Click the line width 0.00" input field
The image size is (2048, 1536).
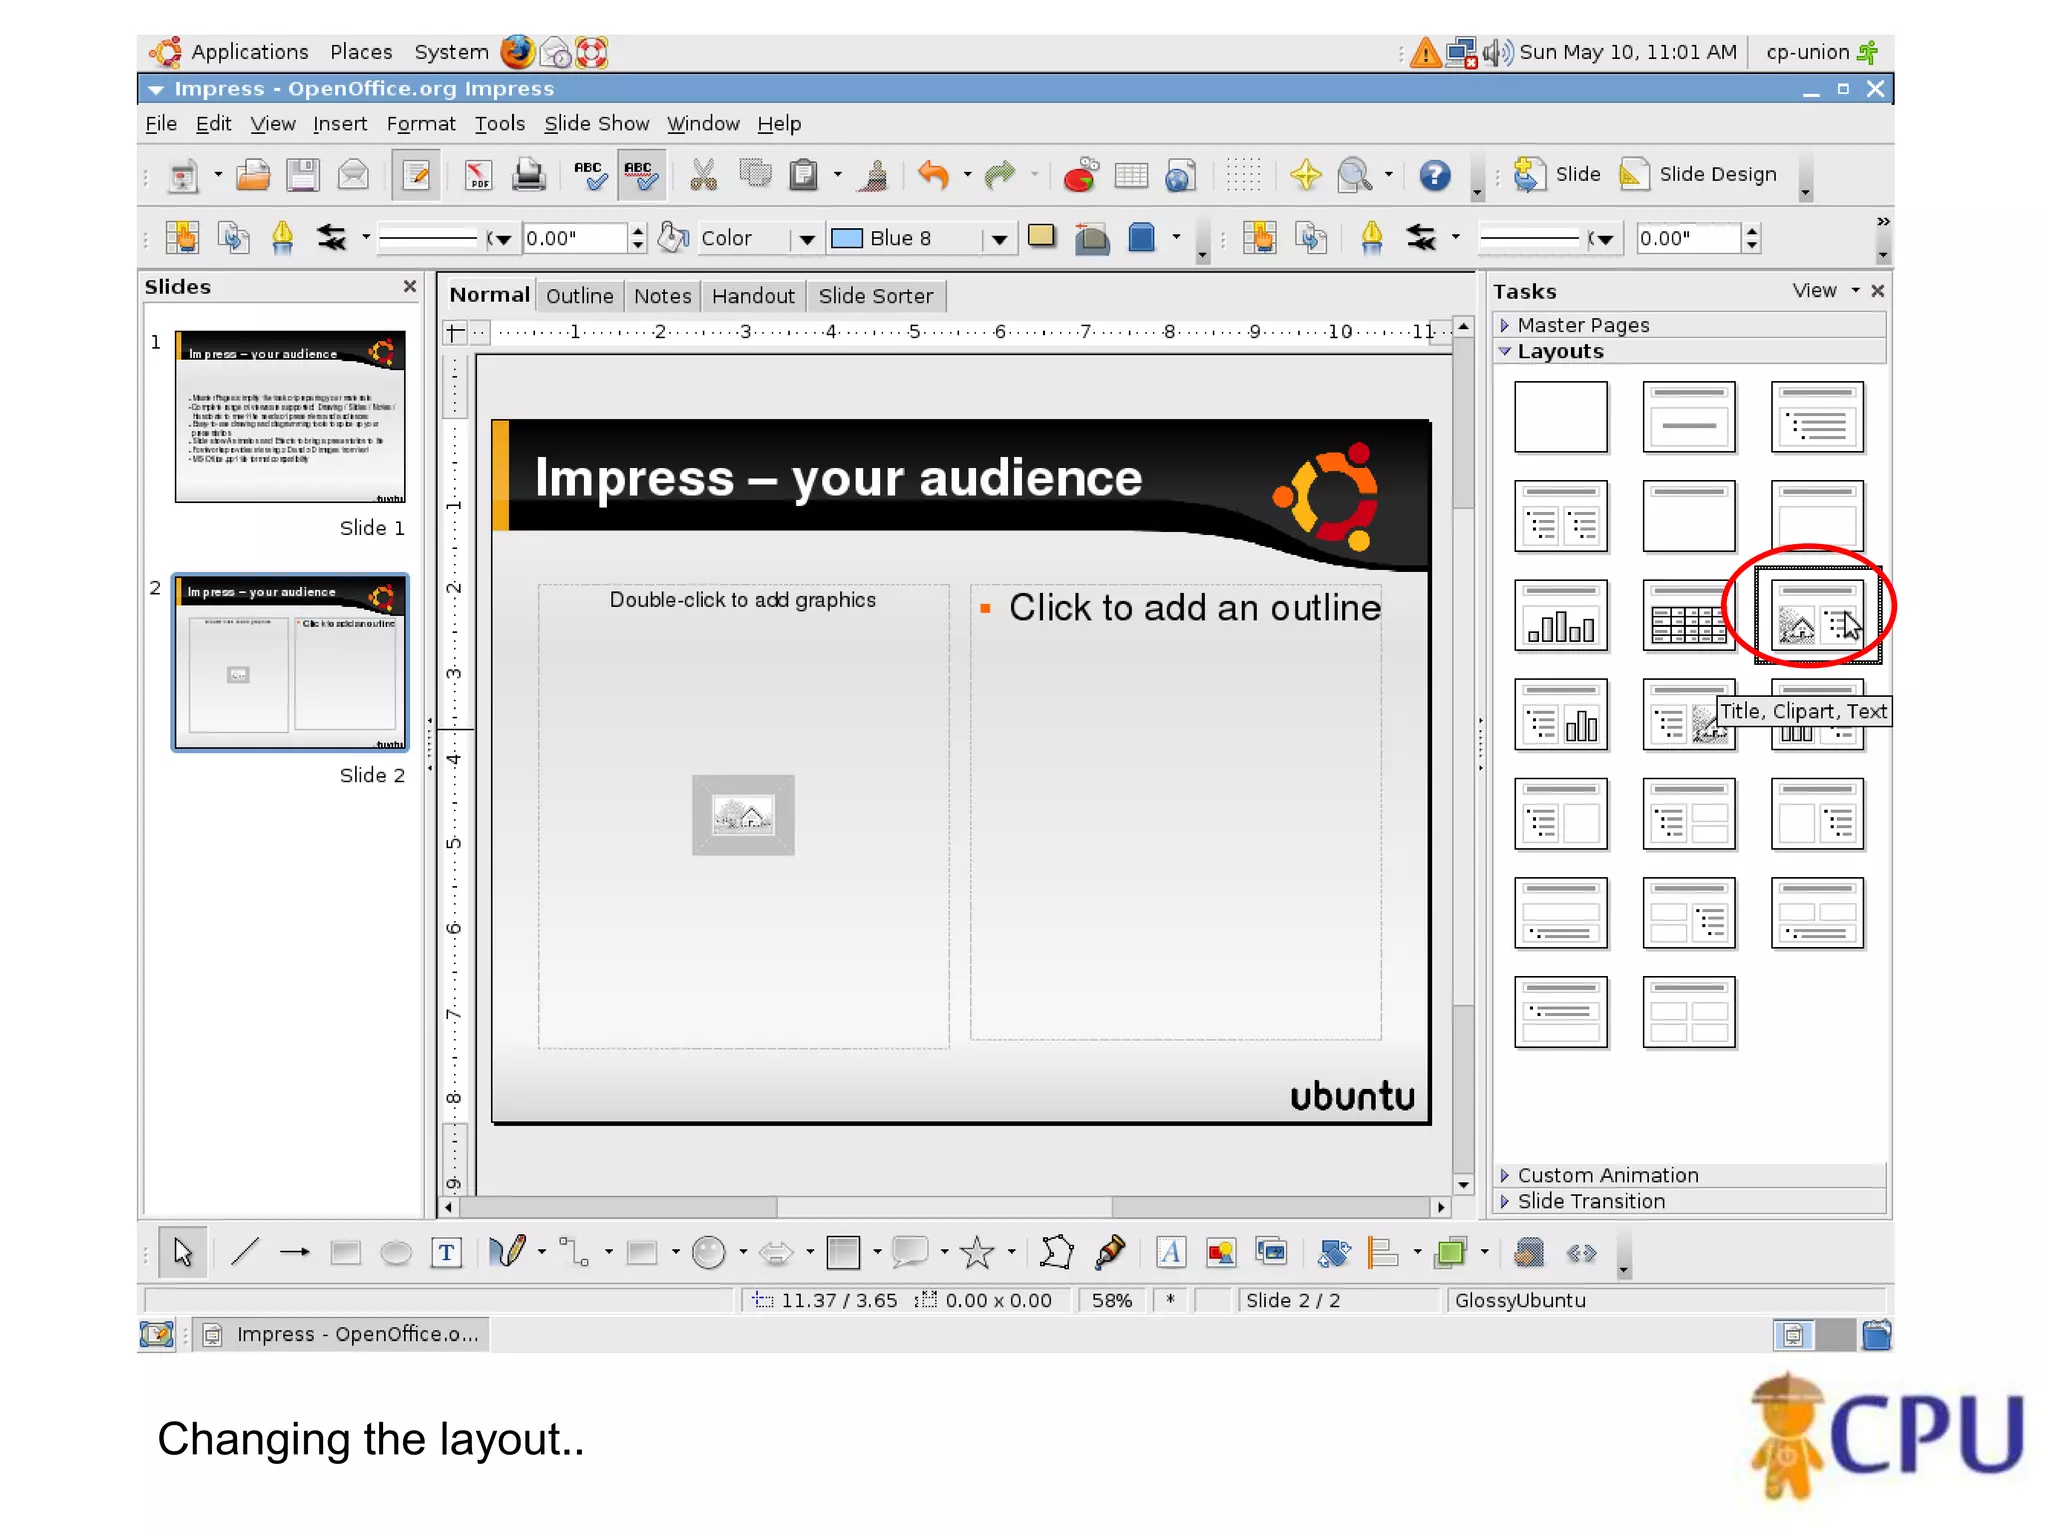tap(575, 238)
